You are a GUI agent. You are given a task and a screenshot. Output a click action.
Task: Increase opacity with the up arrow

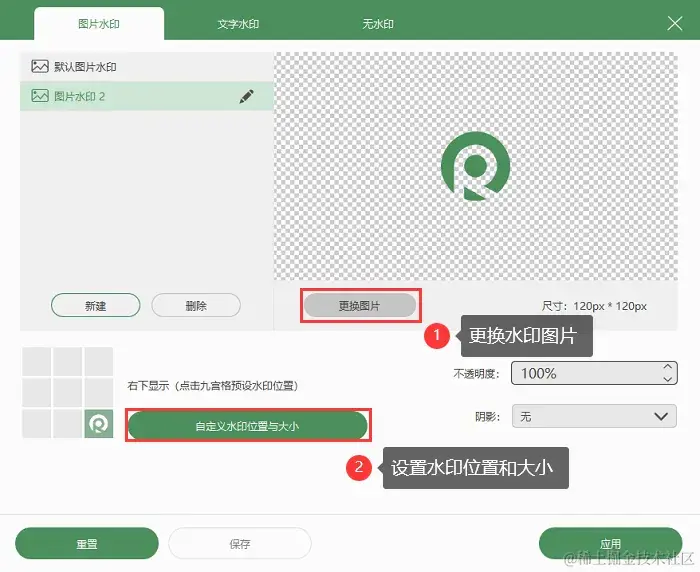point(667,367)
